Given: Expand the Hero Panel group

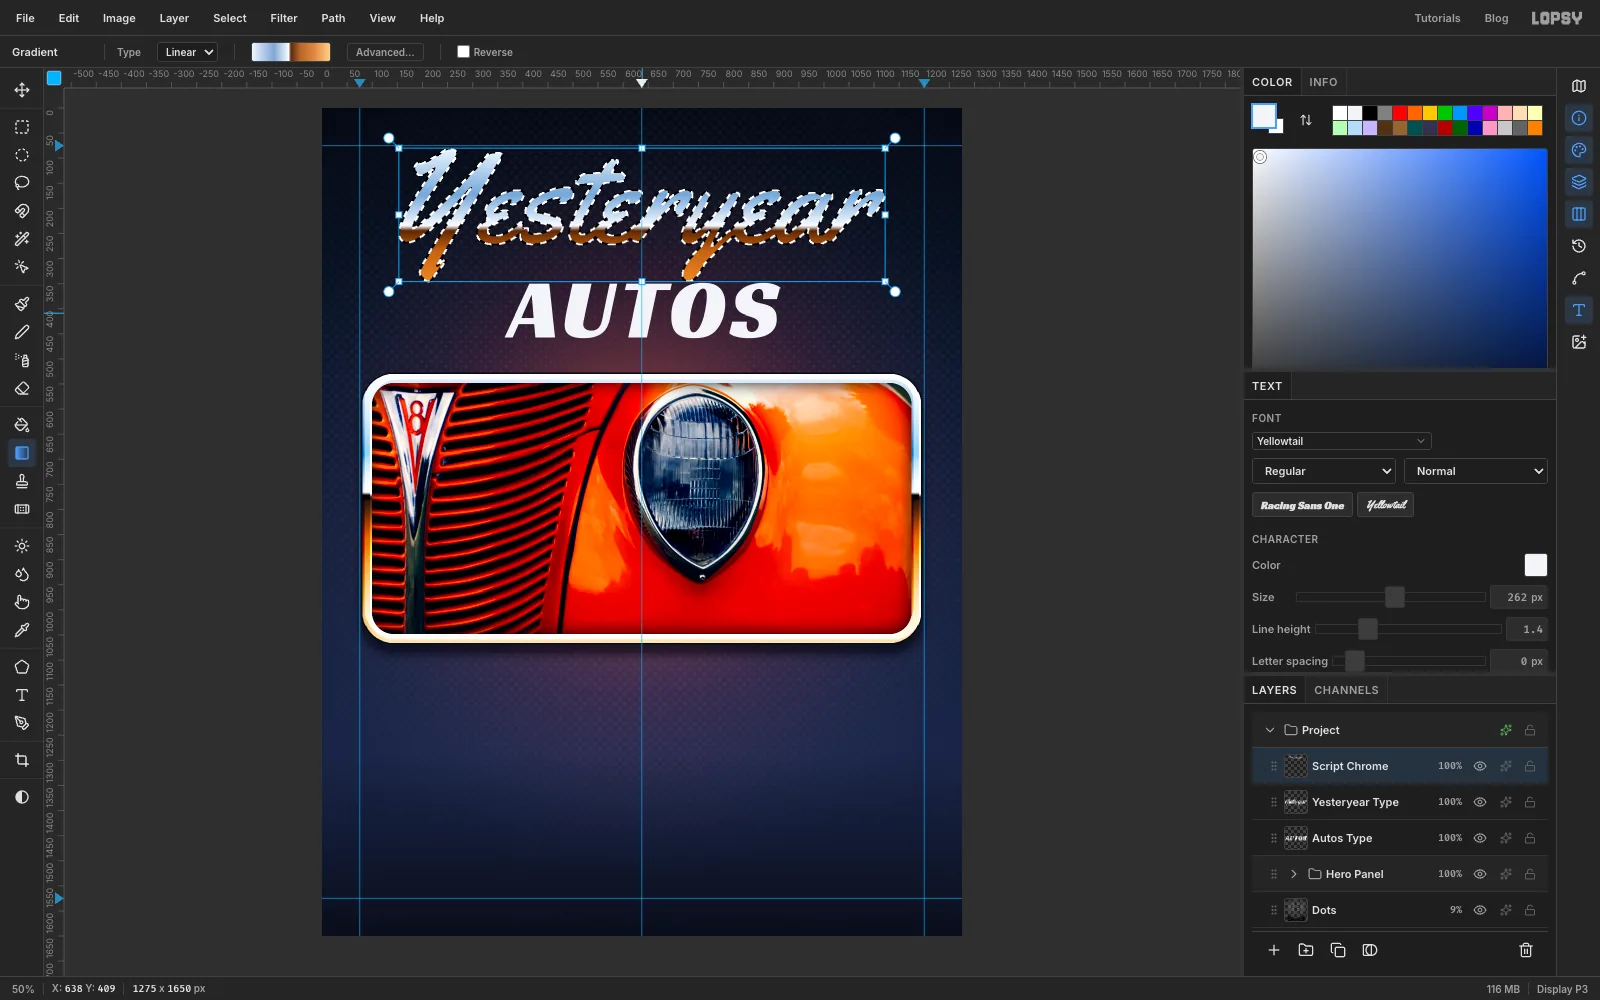Looking at the screenshot, I should pos(1294,874).
